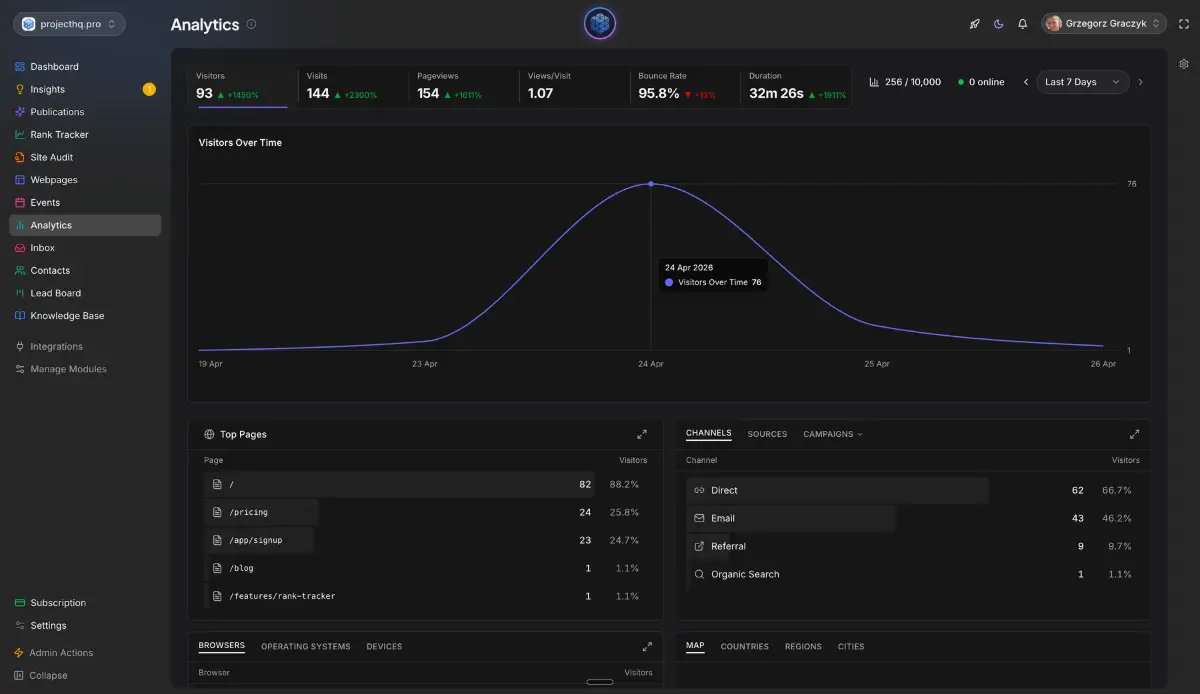Switch to the Operating Systems tab
Viewport: 1200px width, 694px height.
pos(305,647)
